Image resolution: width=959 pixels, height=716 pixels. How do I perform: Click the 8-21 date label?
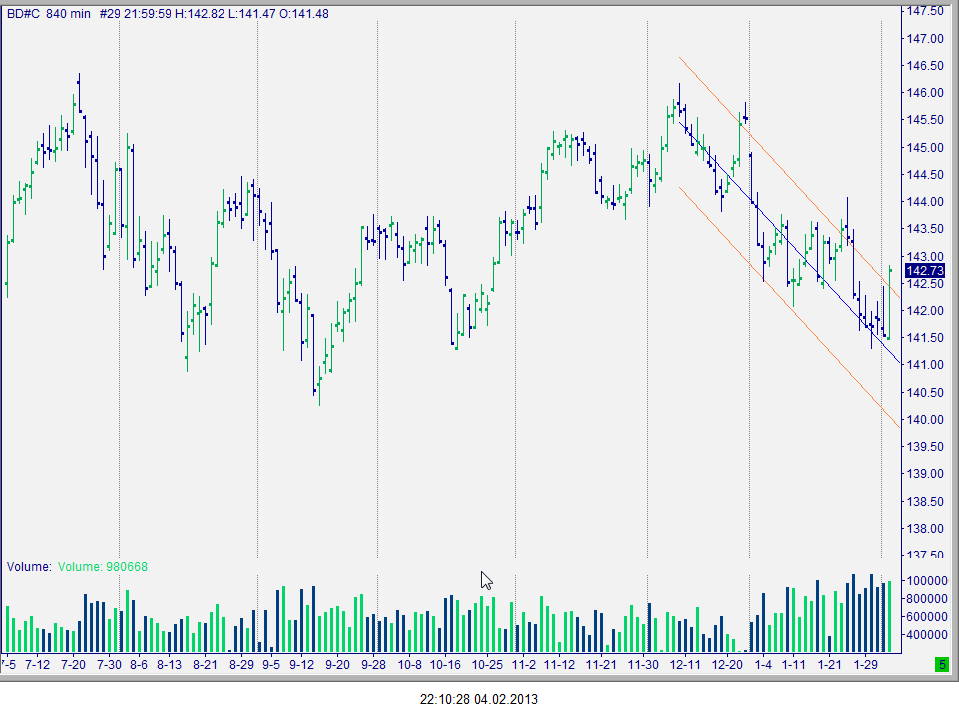point(206,665)
